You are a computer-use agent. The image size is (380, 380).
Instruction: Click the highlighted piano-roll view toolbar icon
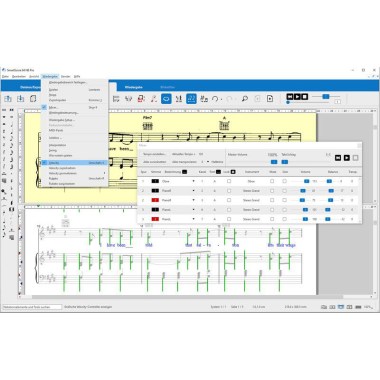coord(191,99)
